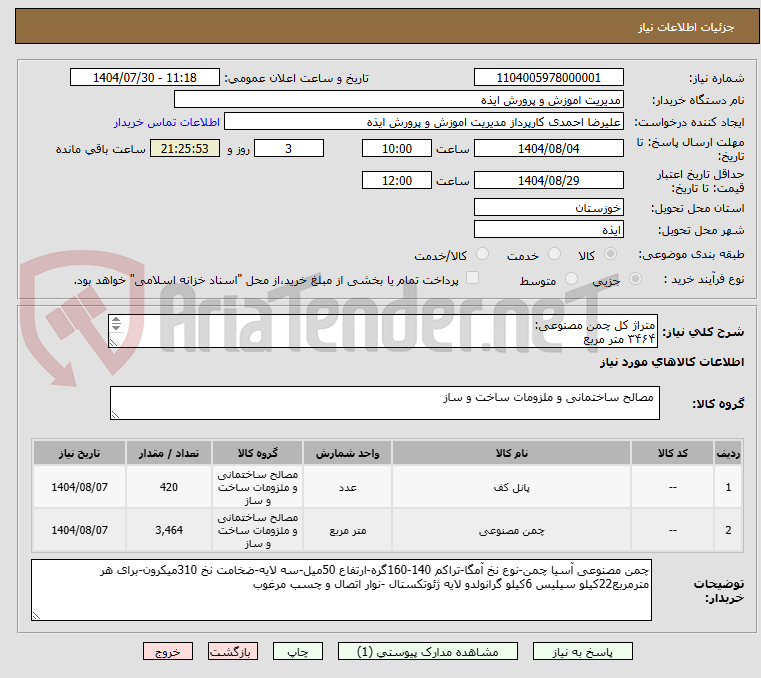
Task: Click the resize grip of توضیحات خریدار box
Action: tap(36, 615)
